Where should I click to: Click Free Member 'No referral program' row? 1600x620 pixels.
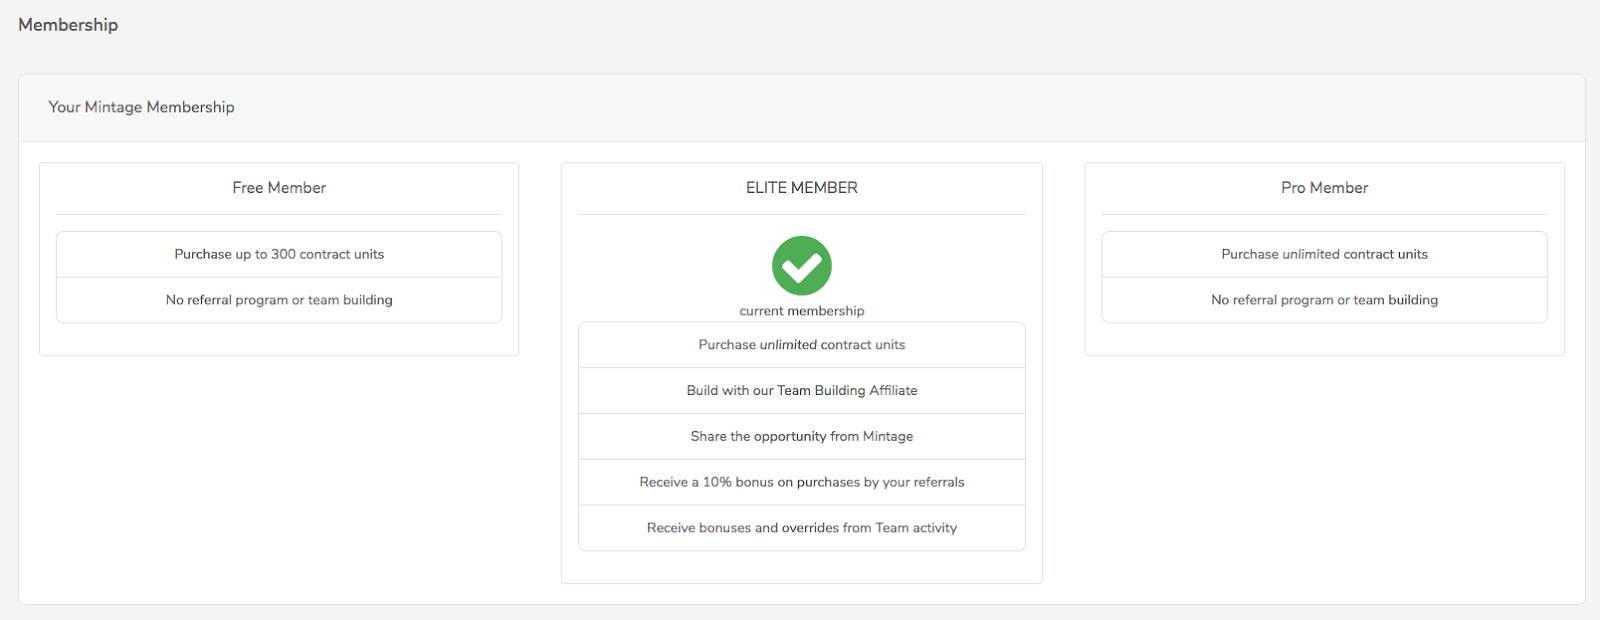[x=279, y=300]
